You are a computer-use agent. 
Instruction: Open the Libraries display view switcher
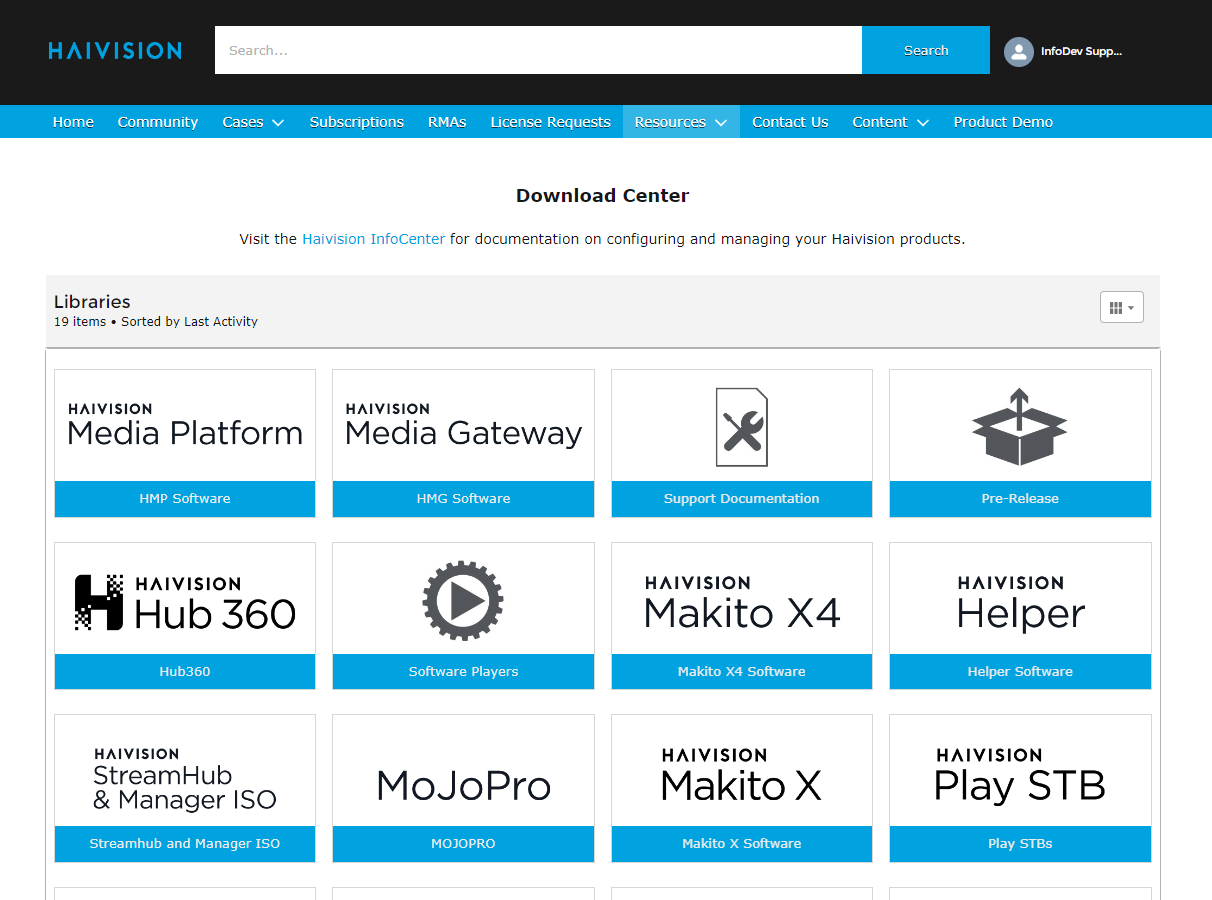point(1121,308)
